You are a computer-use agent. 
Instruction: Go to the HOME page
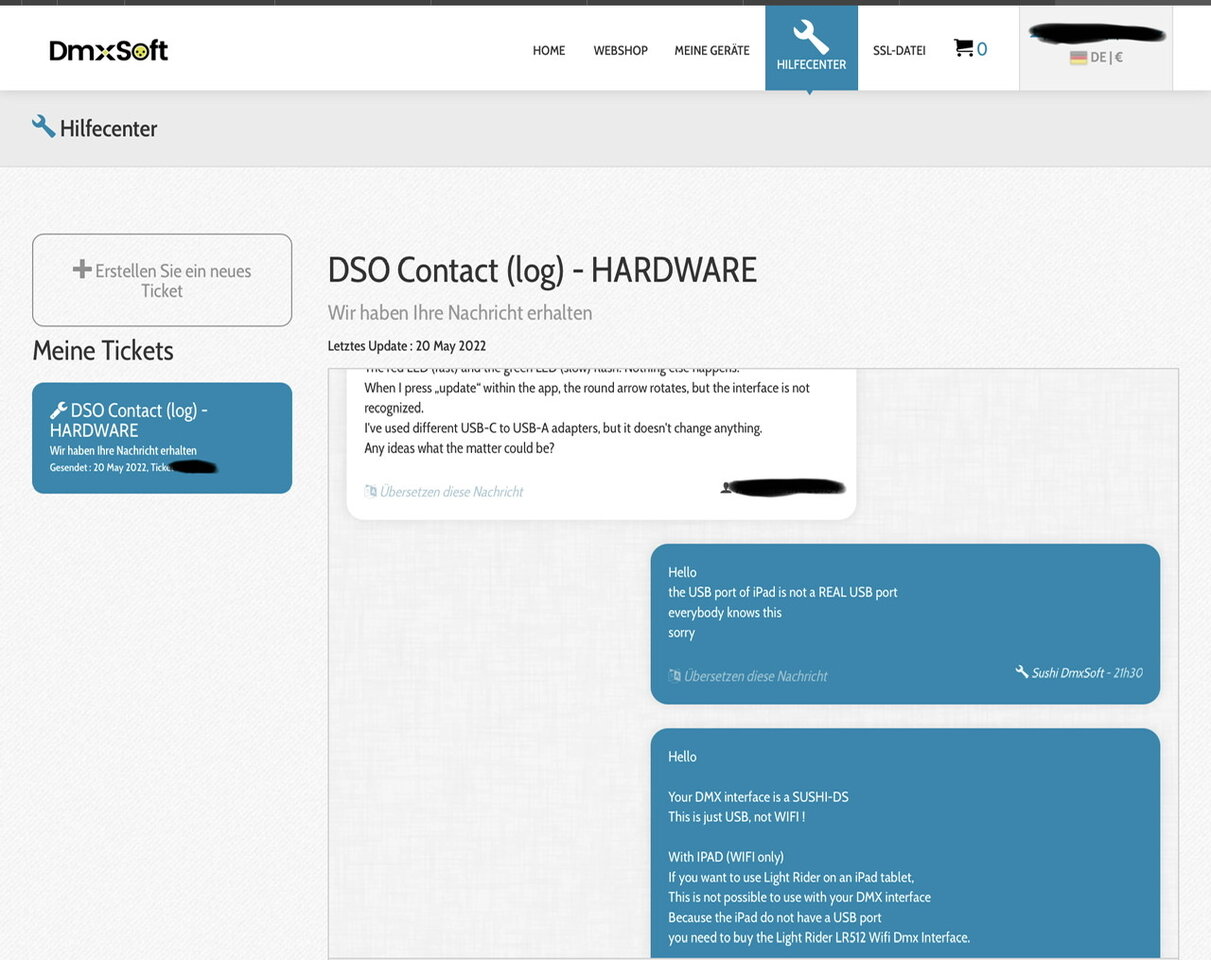pos(549,50)
